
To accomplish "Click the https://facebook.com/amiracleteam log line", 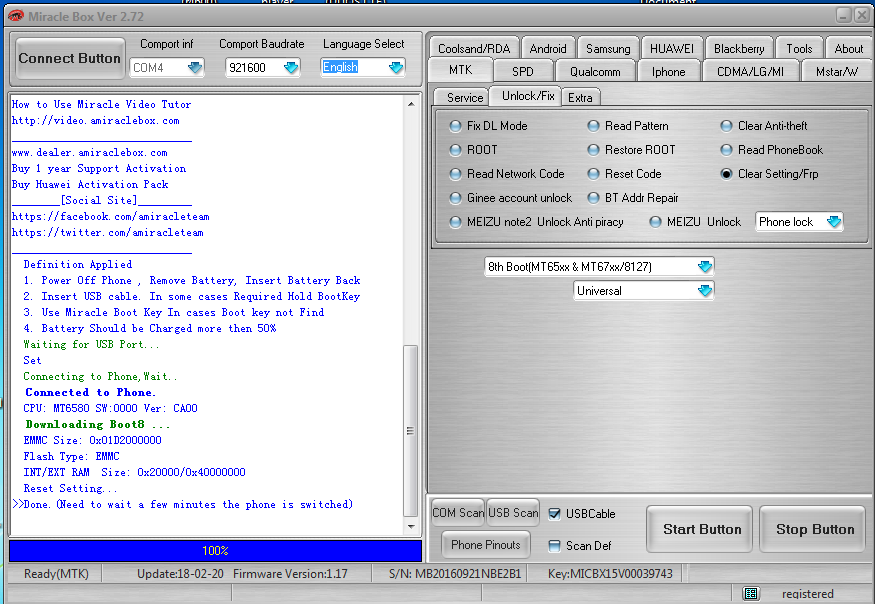I will coord(110,217).
